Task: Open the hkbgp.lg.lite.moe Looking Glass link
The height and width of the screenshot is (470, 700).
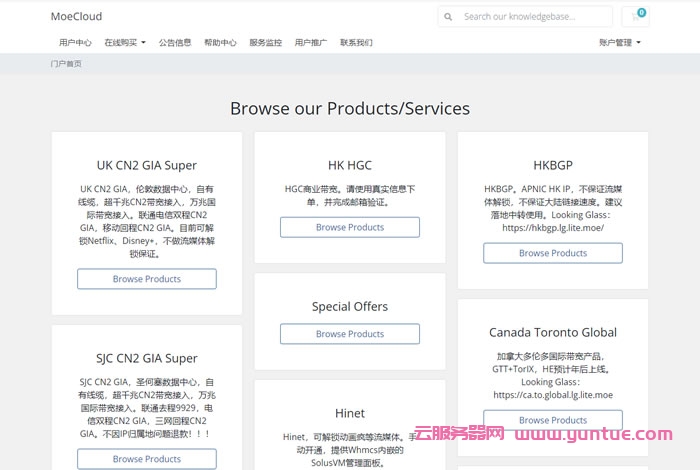Action: coord(553,227)
